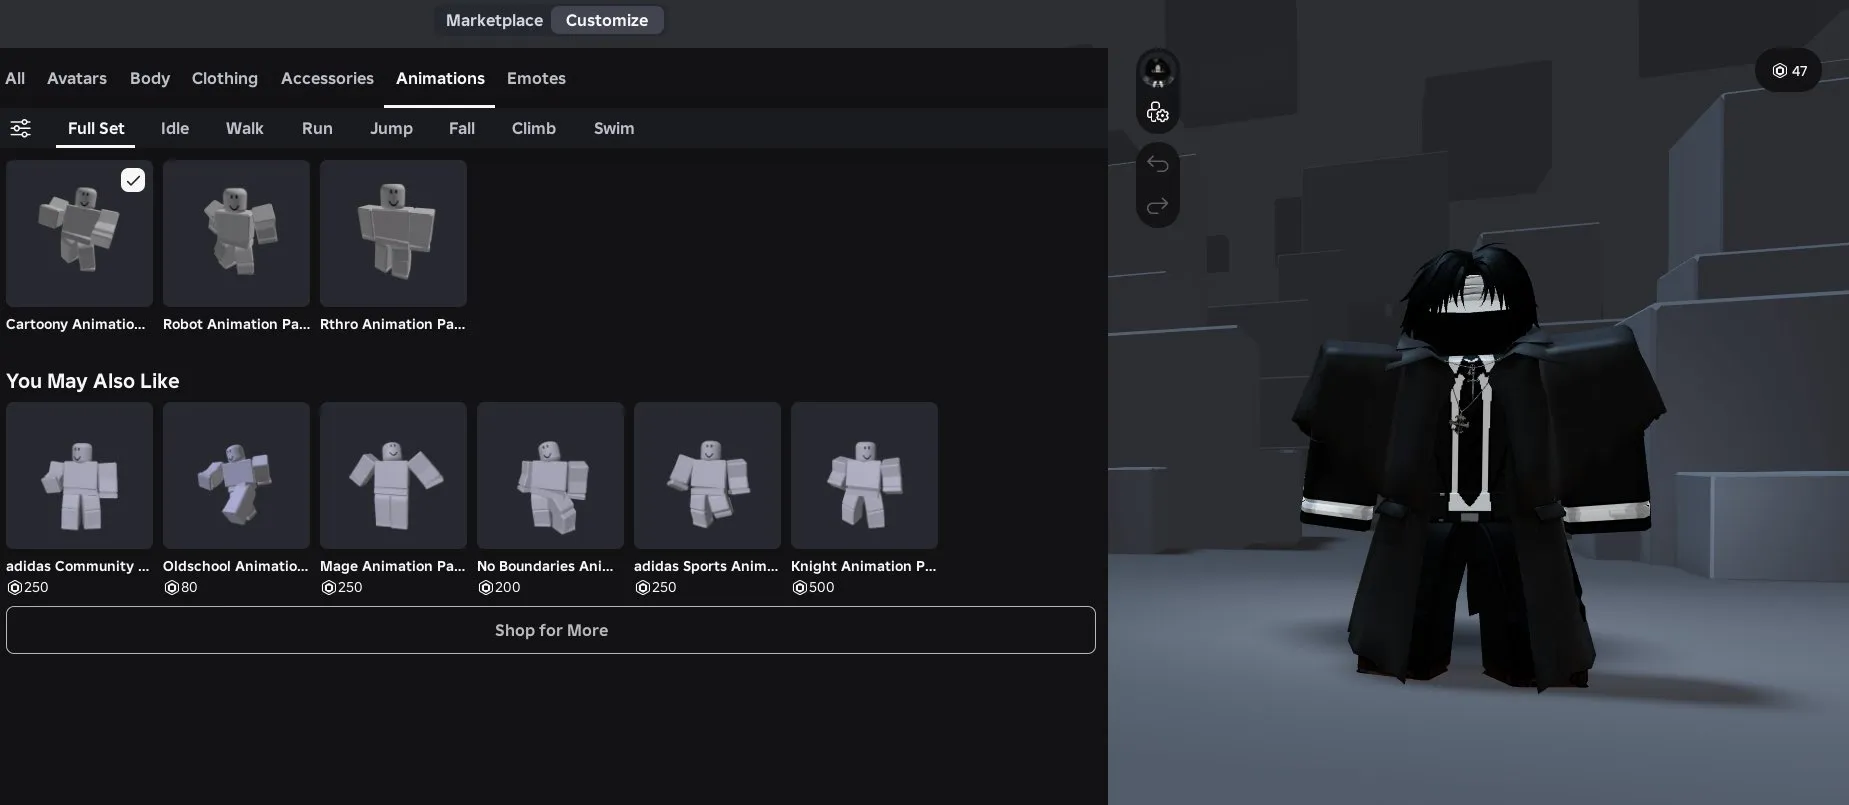
Task: Open the Emotes tab
Action: click(536, 78)
